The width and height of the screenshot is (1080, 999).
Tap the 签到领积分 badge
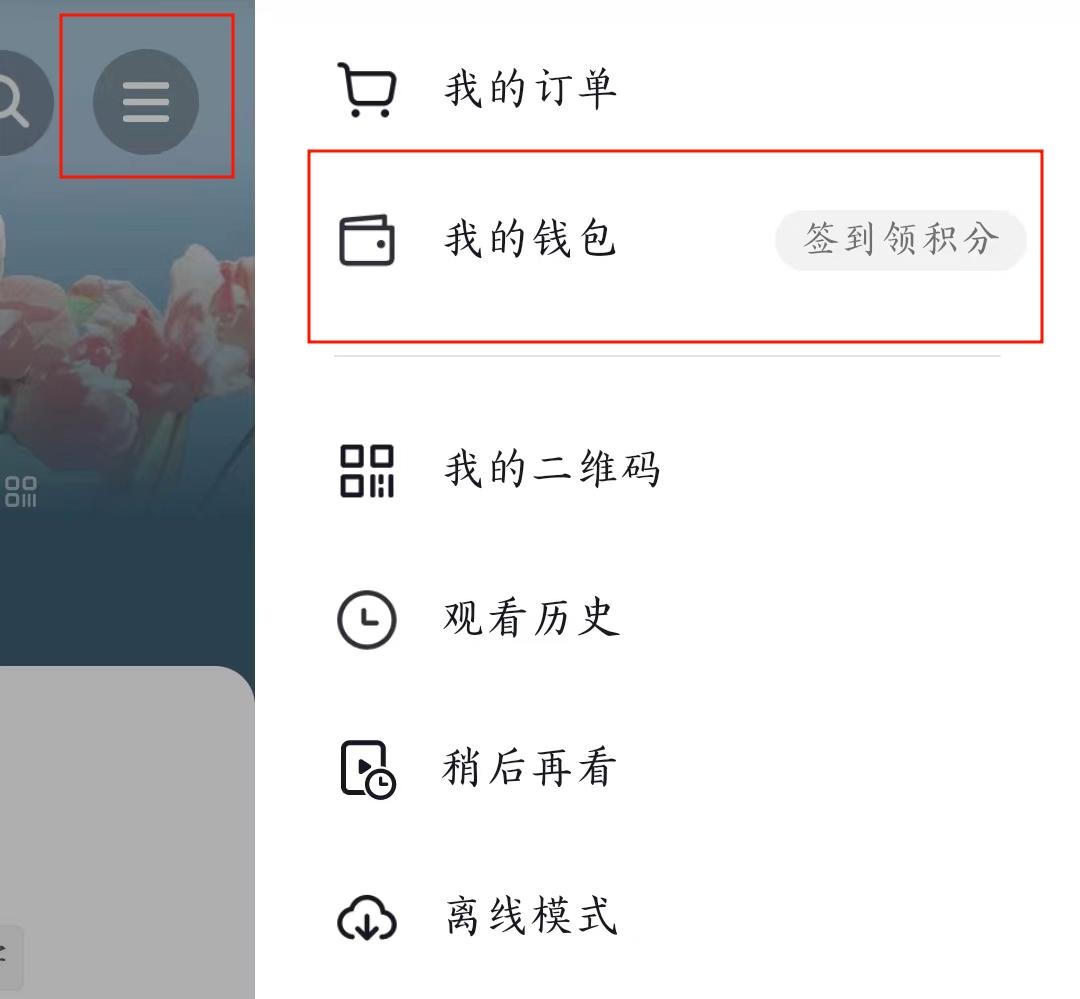pyautogui.click(x=901, y=240)
